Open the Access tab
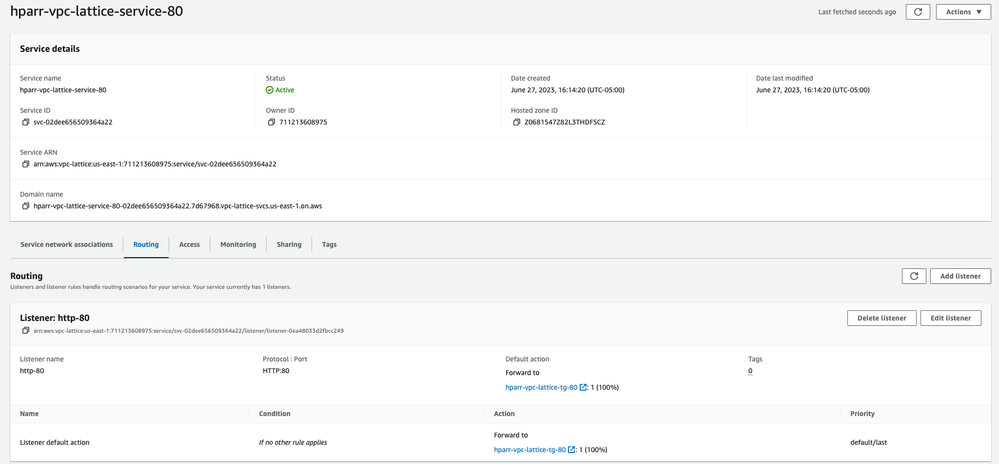The height and width of the screenshot is (464, 999). (189, 244)
